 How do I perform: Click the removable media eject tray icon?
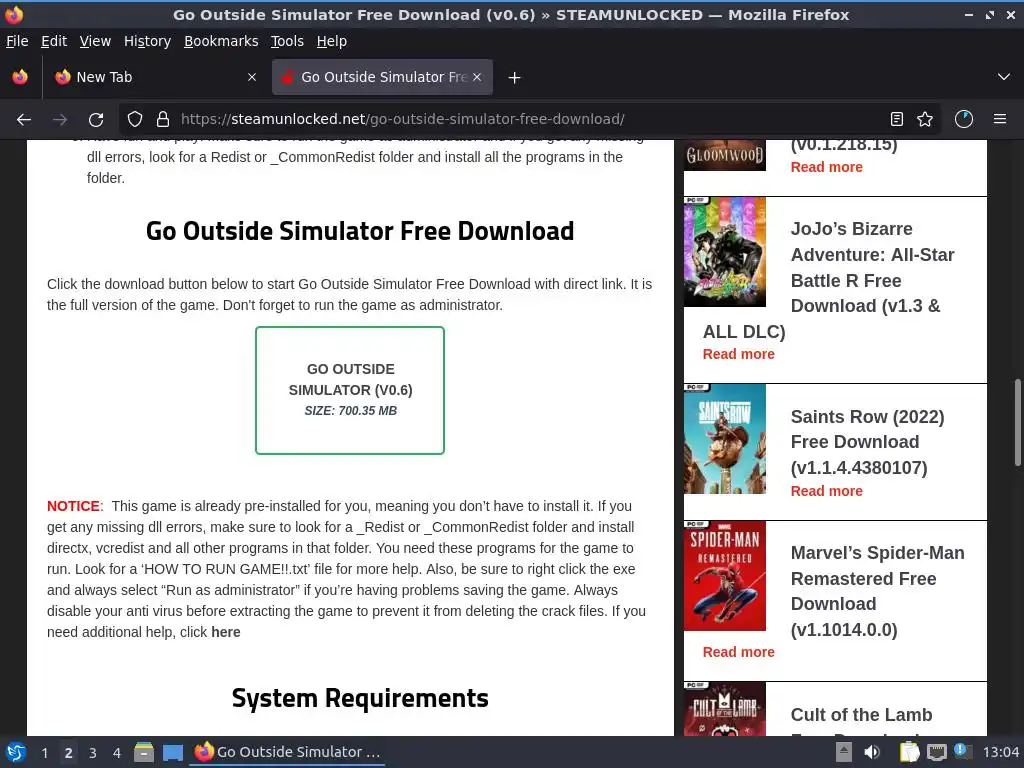point(844,752)
